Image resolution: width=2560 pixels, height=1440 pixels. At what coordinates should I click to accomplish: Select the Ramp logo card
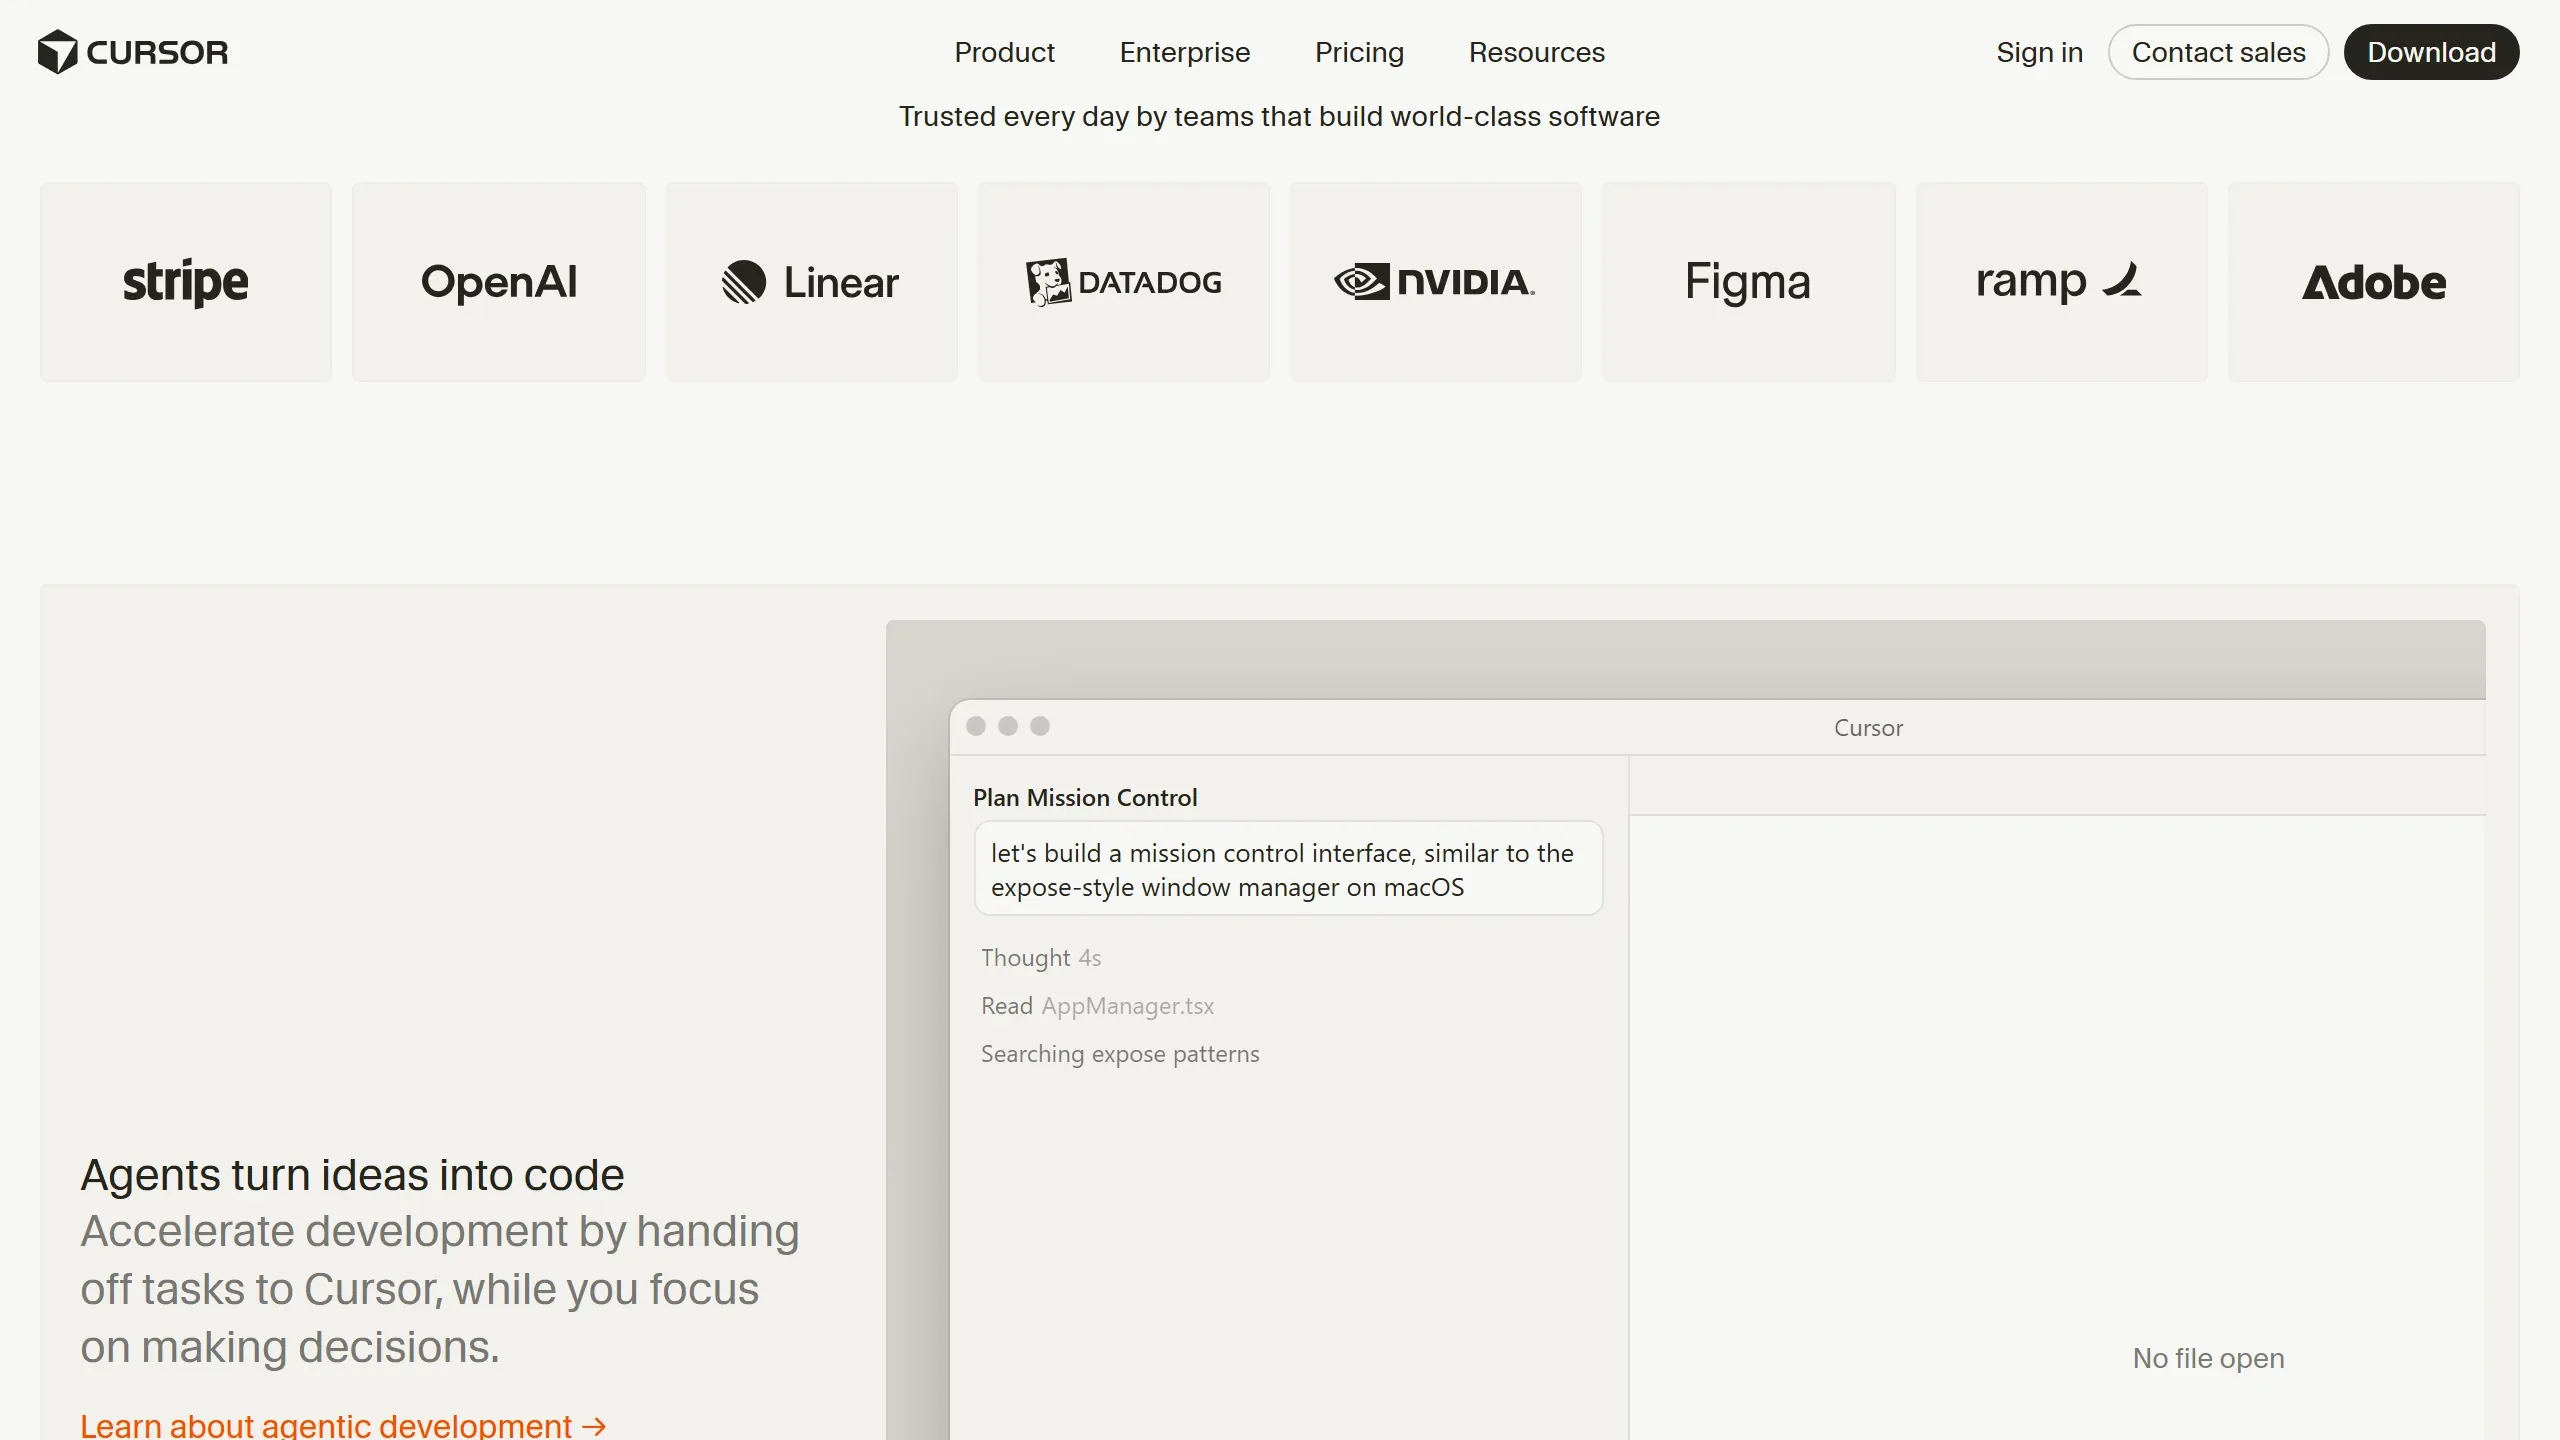tap(2061, 282)
